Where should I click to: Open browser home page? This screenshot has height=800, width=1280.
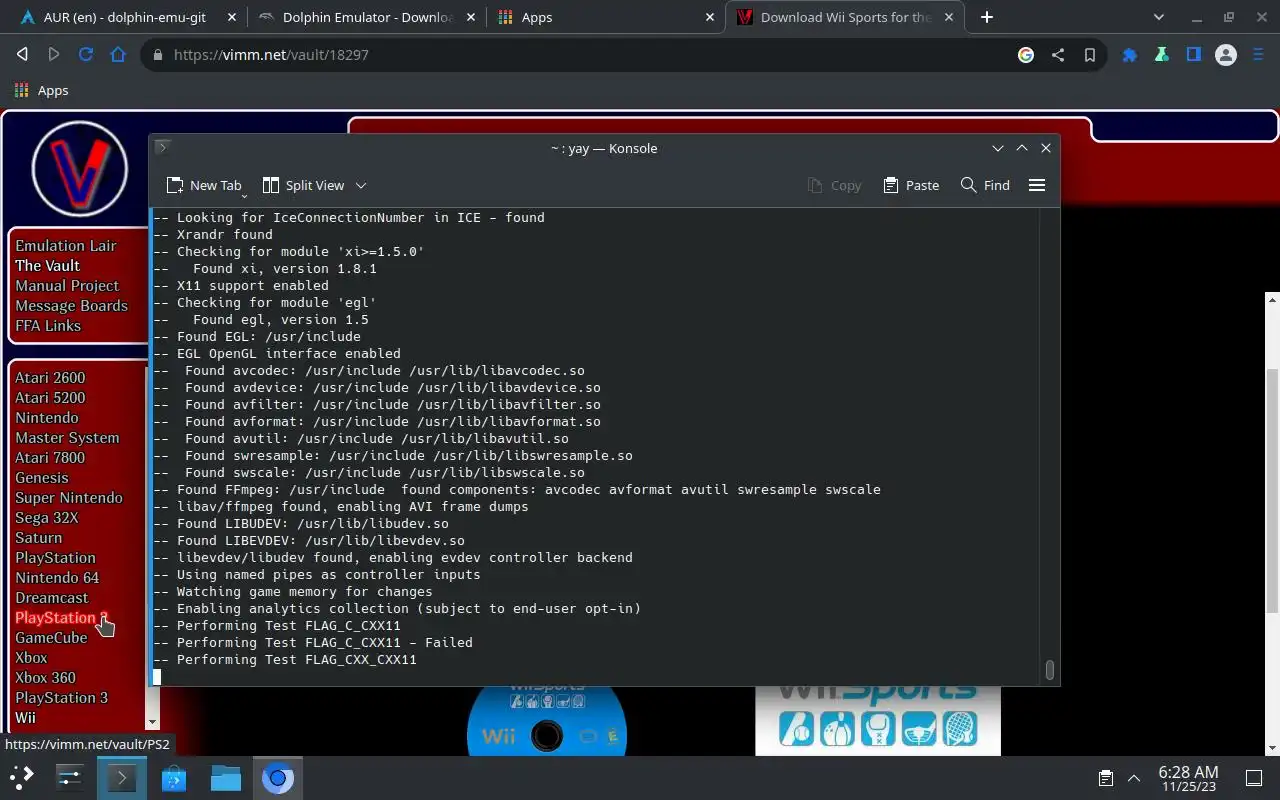(x=118, y=55)
